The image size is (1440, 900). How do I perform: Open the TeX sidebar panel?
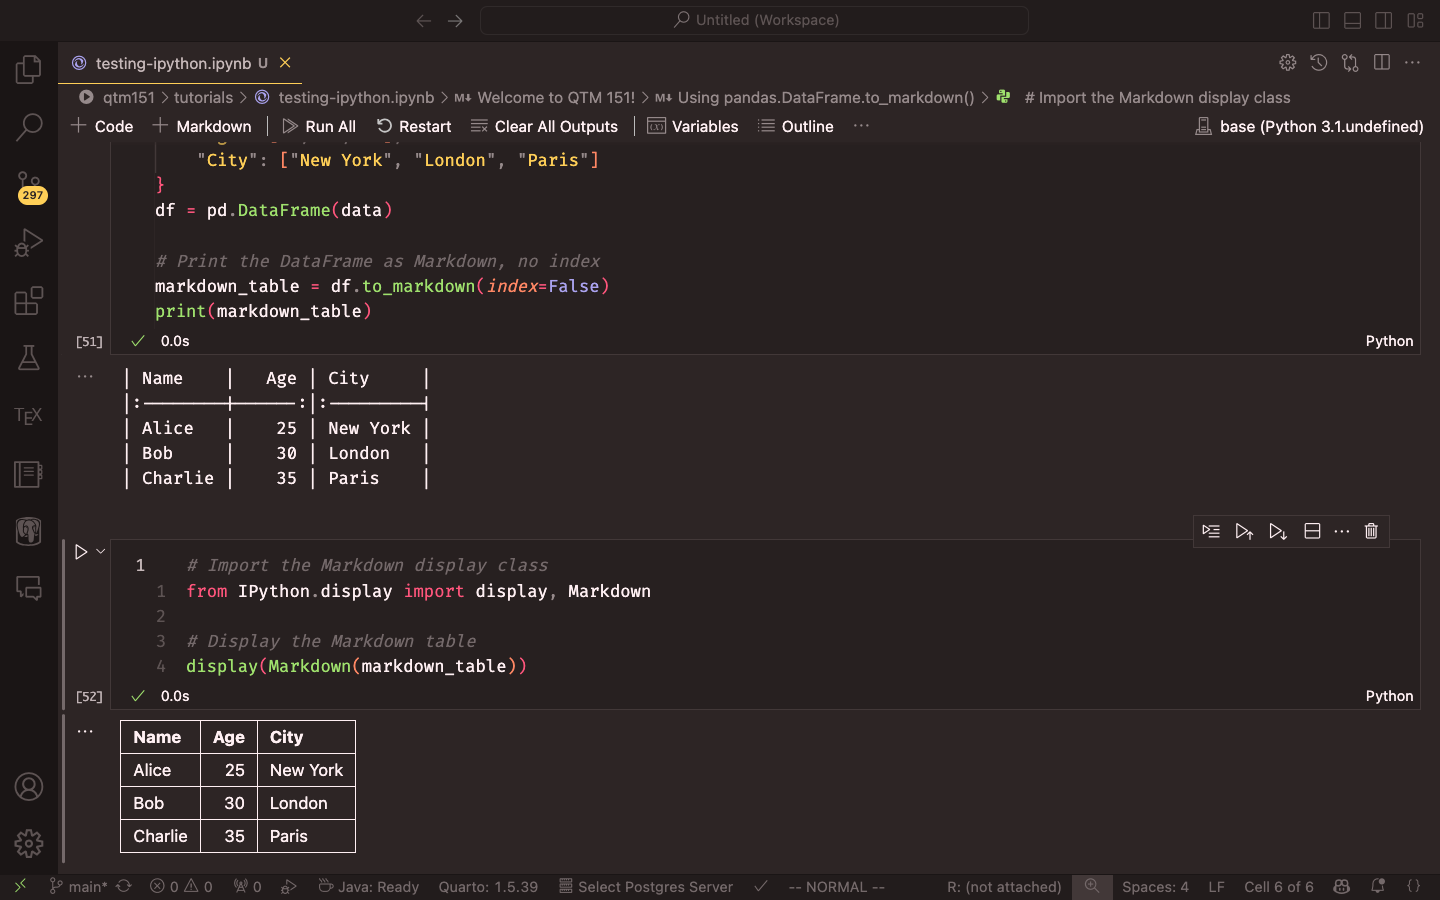tap(29, 416)
